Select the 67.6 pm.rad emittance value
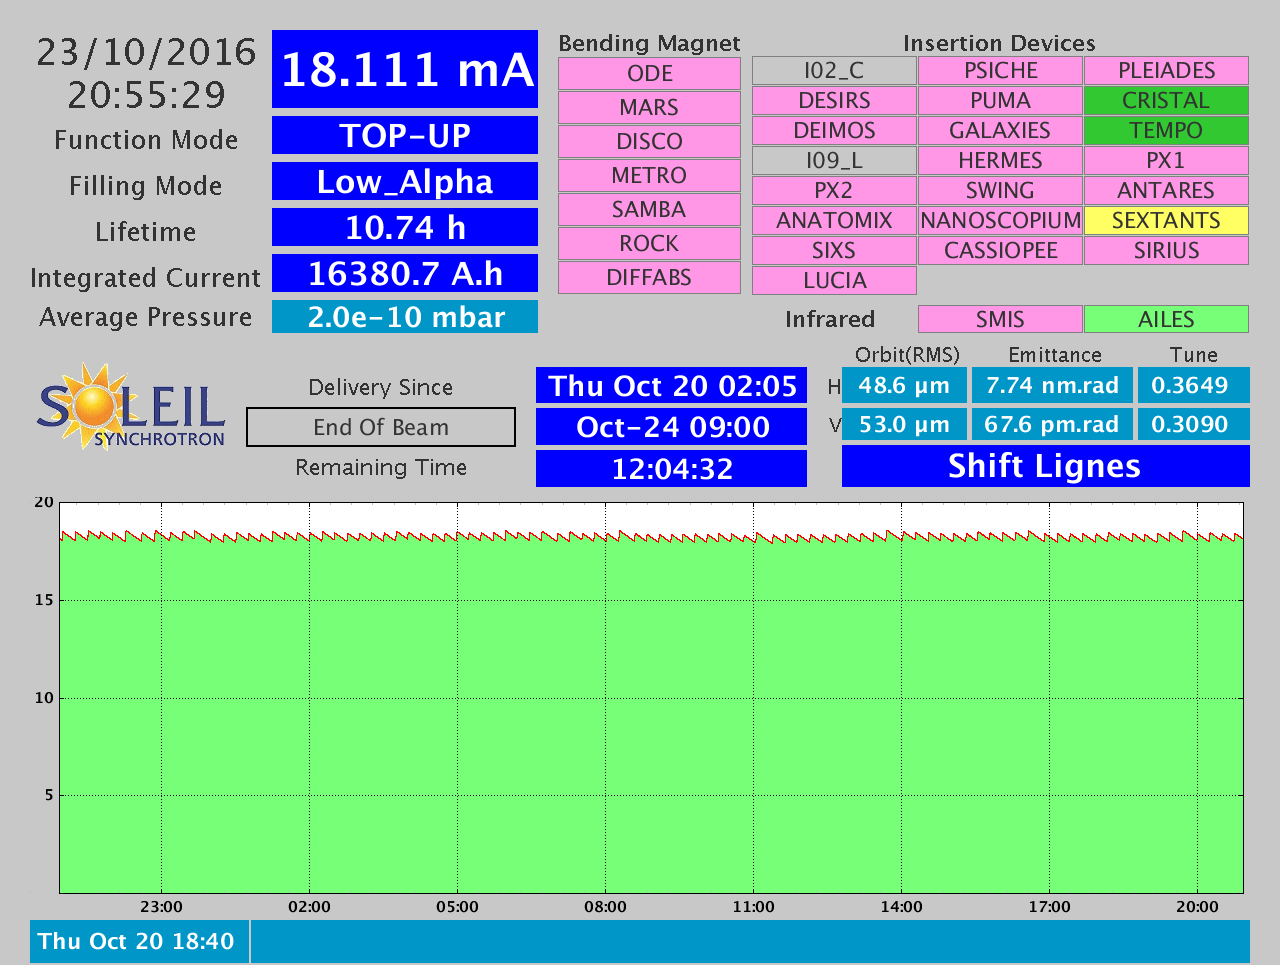 coord(1052,424)
